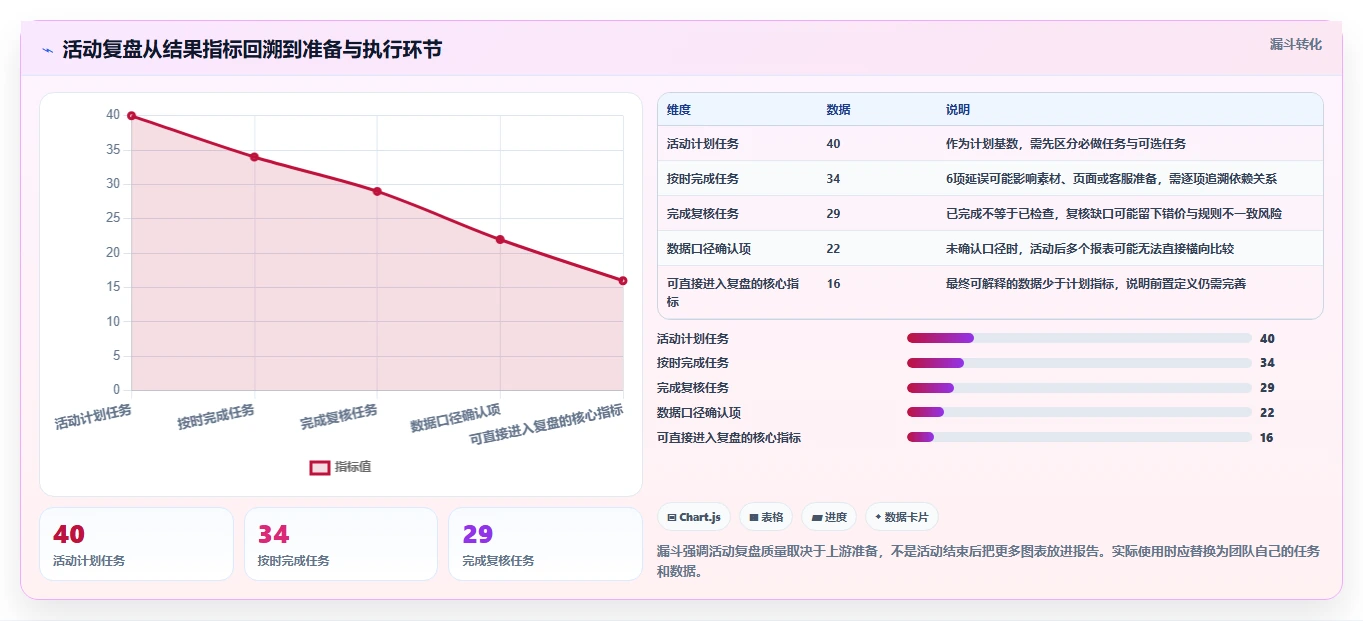The image size is (1363, 621).
Task: Open the stat card showing 29
Action: click(x=545, y=544)
